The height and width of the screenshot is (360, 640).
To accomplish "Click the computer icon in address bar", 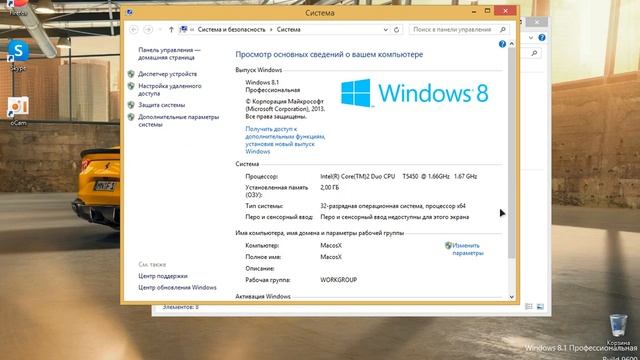I will 183,29.
